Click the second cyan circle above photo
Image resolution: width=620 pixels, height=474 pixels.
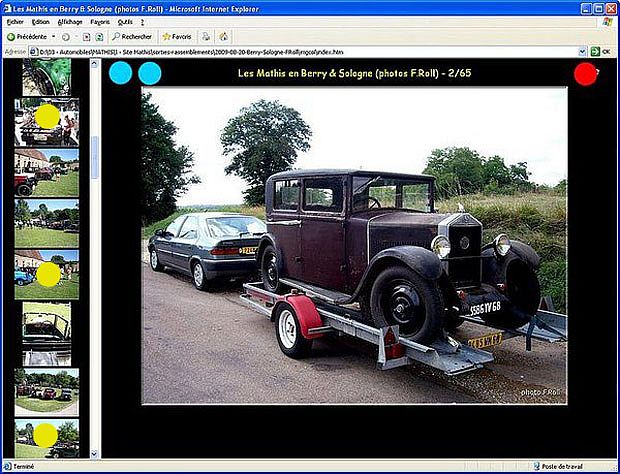(x=150, y=73)
